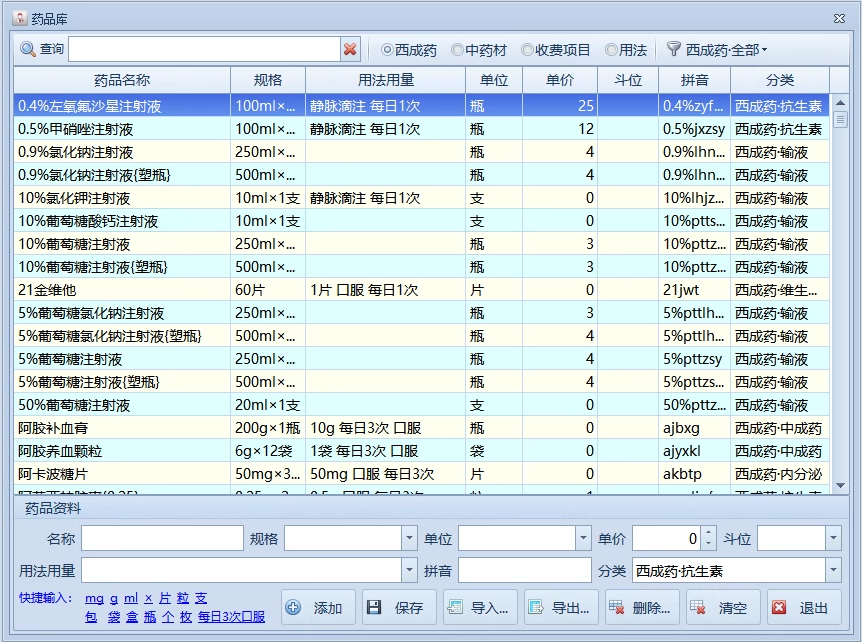Screen dimensions: 862x642
Task: Sort by the 斗位 column header
Action: [628, 80]
